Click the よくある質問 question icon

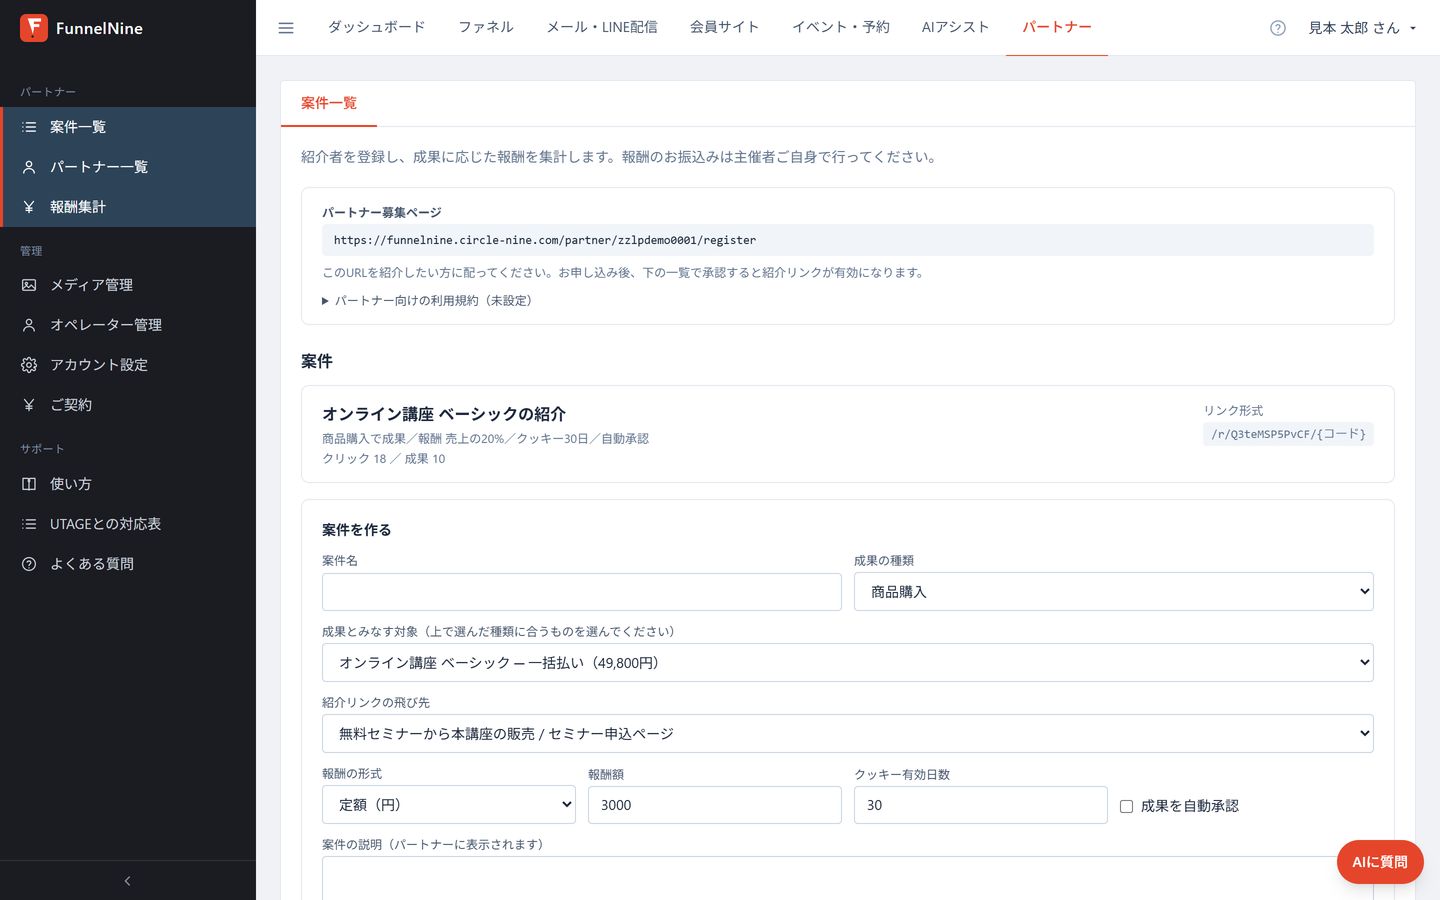click(x=29, y=564)
